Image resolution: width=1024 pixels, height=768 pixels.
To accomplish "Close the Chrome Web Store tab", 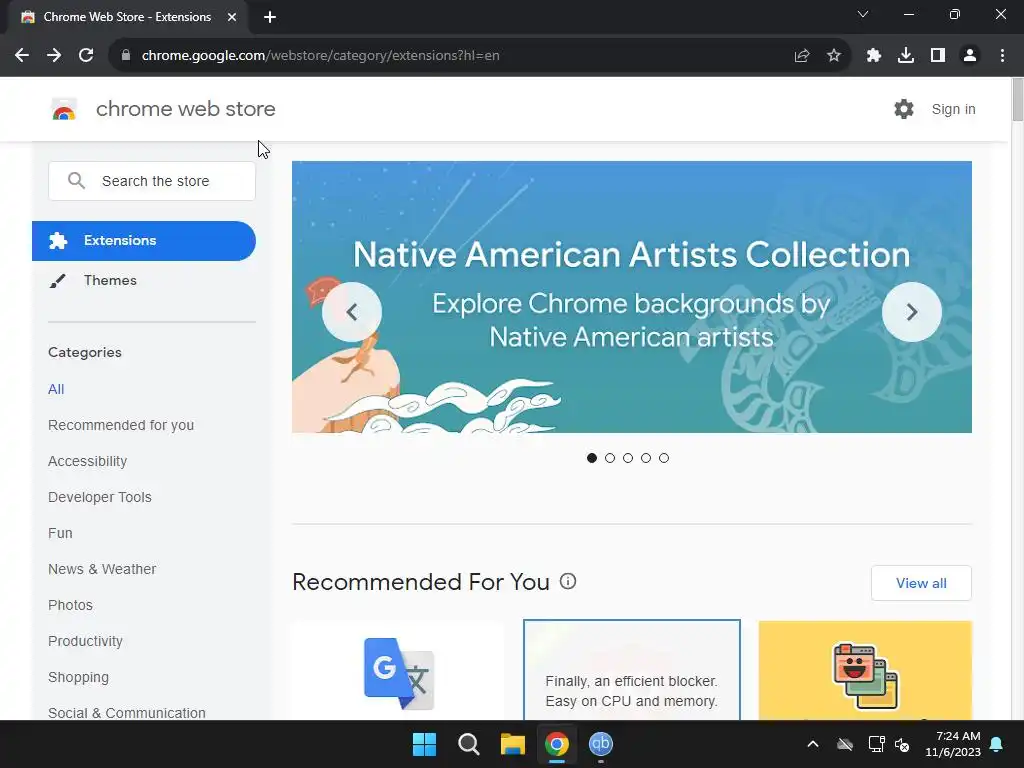I will pyautogui.click(x=232, y=17).
